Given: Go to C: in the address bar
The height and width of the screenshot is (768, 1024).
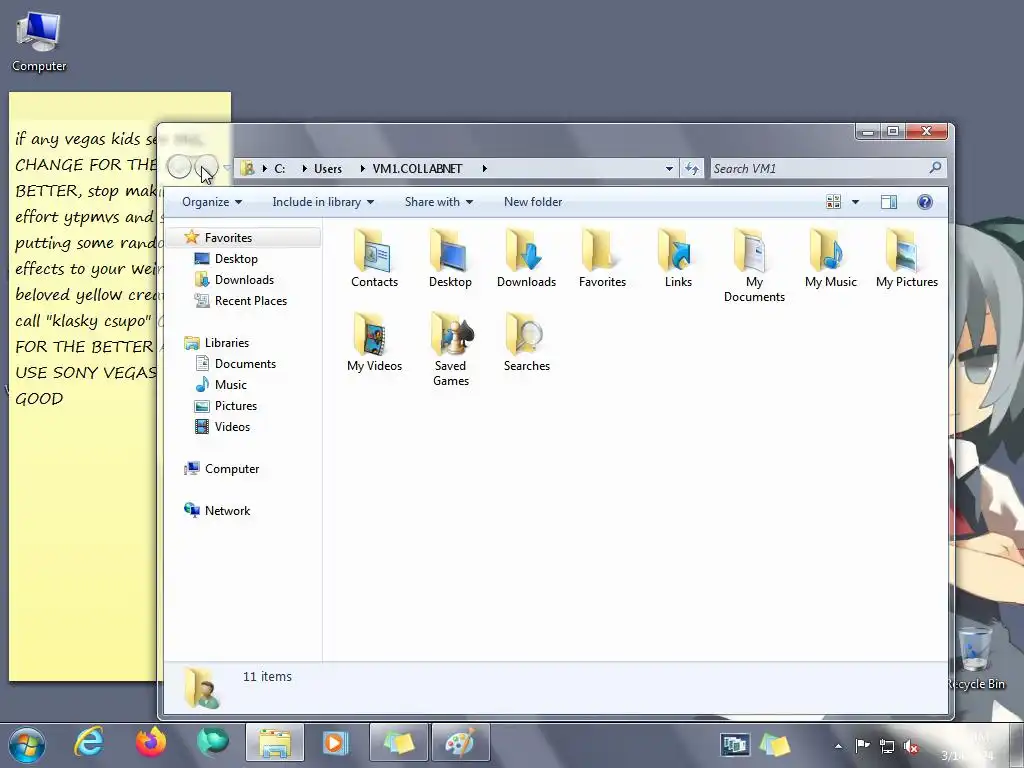Looking at the screenshot, I should [x=280, y=168].
